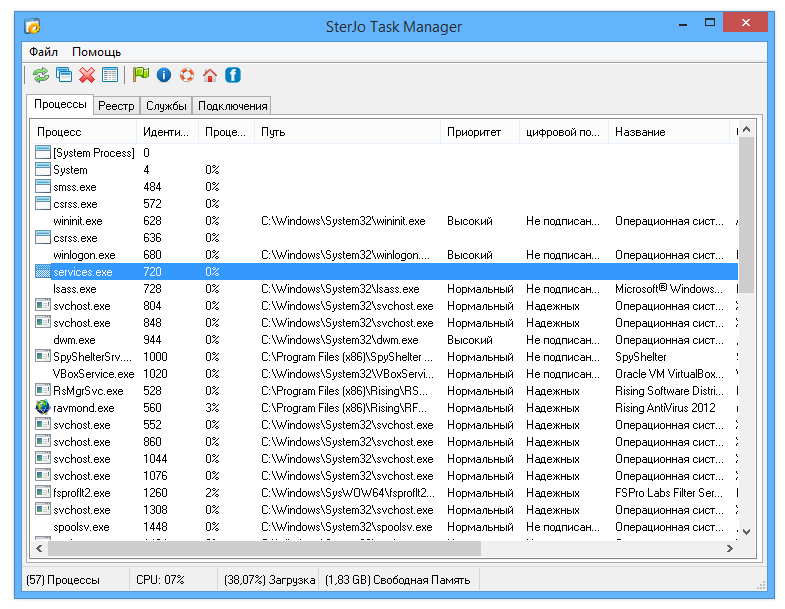Click the horizontal scrollbar left arrow
This screenshot has width=785, height=609.
pos(39,548)
